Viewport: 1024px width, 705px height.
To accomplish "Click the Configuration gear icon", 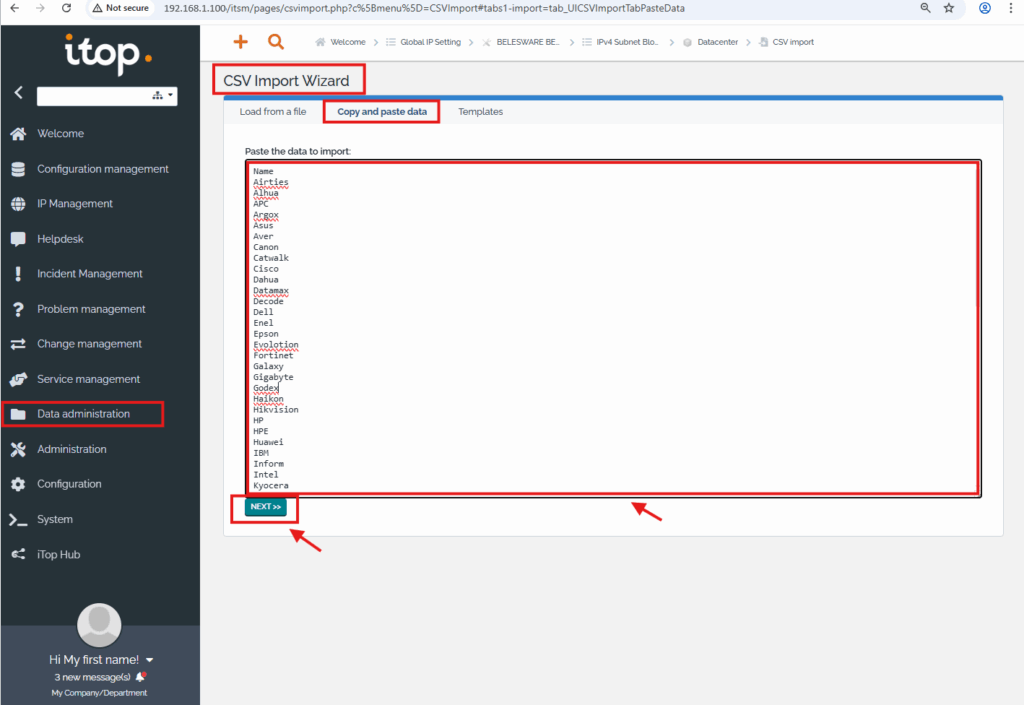I will (18, 484).
